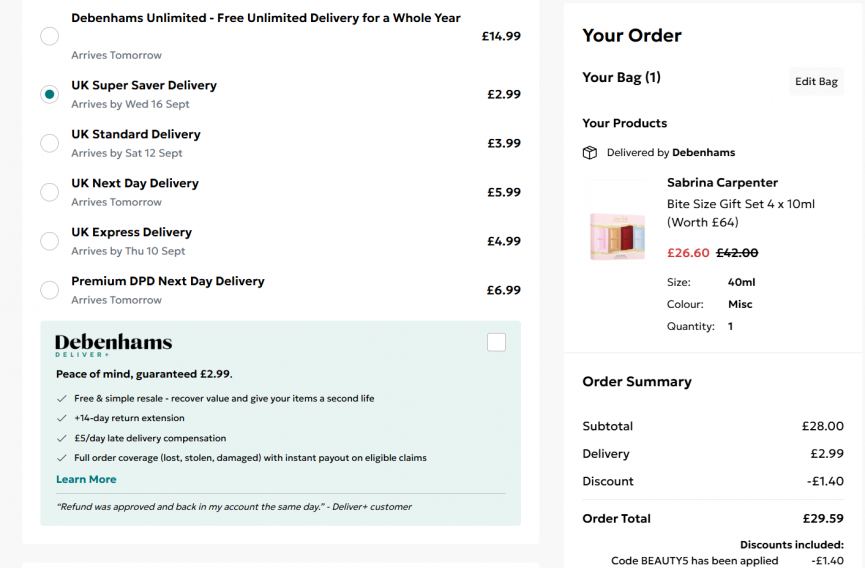
Task: Click the delivery box icon beside Delivered by Debenhams
Action: tap(590, 153)
